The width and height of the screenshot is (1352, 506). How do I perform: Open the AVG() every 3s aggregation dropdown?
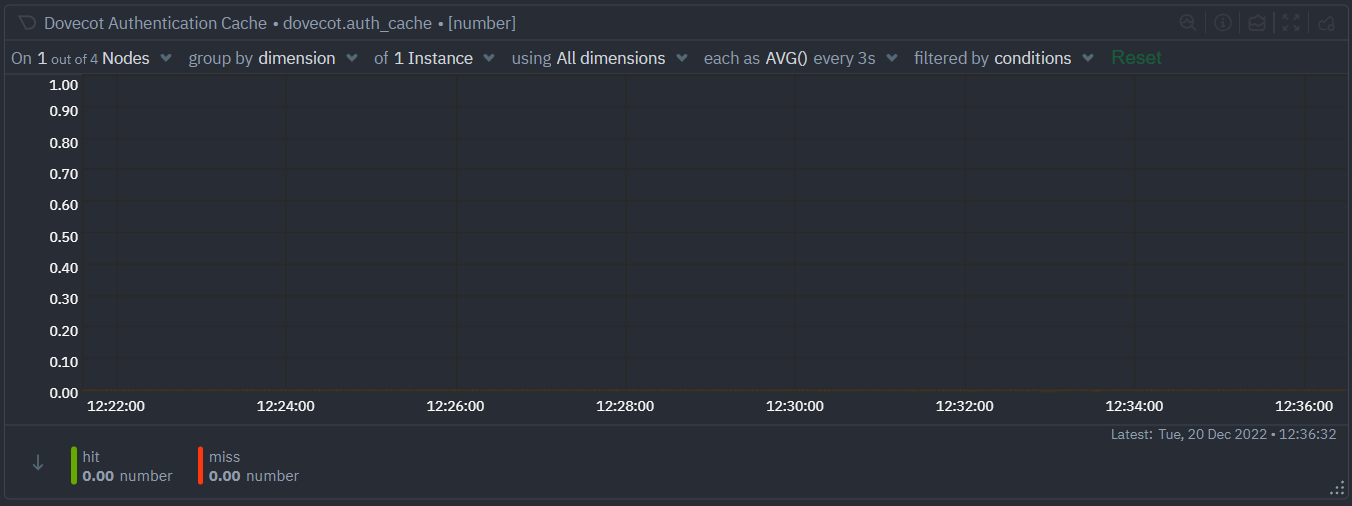801,58
